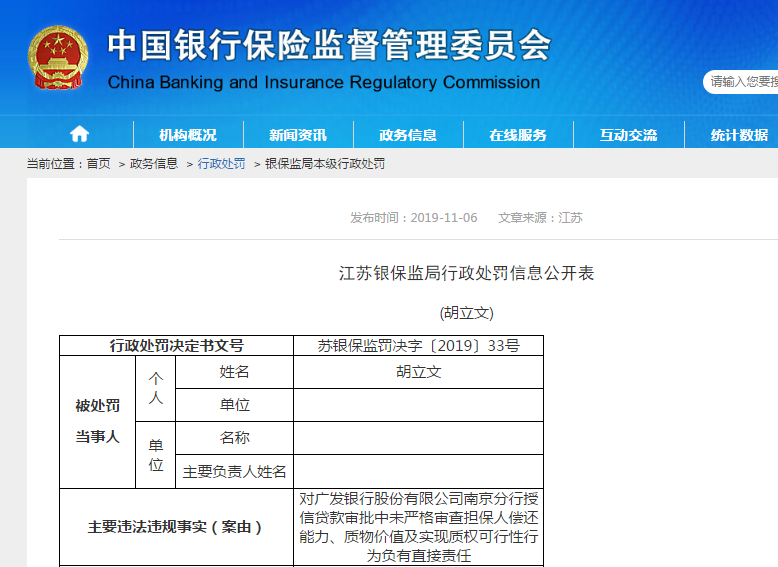Open the 统计数据 menu
Viewport: 778px width, 567px height.
[739, 135]
